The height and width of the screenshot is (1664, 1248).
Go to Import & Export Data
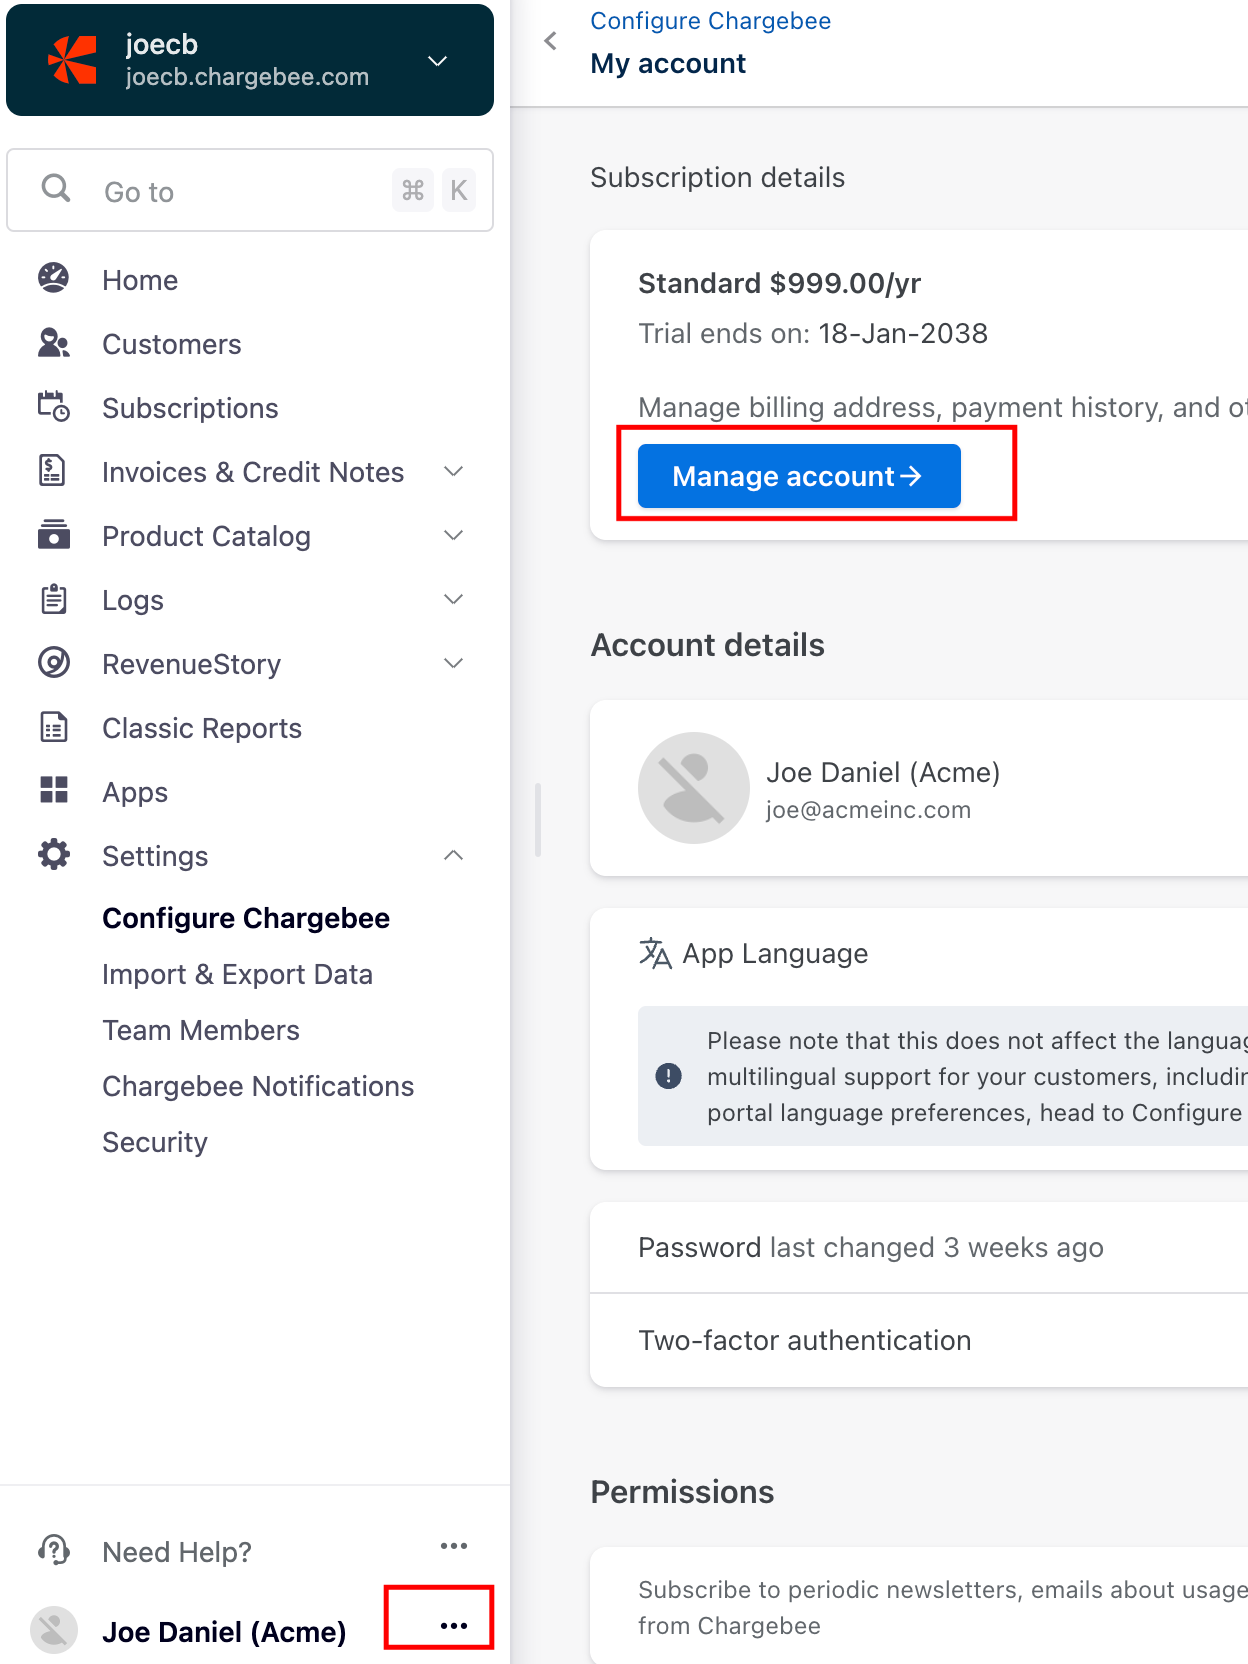237,974
